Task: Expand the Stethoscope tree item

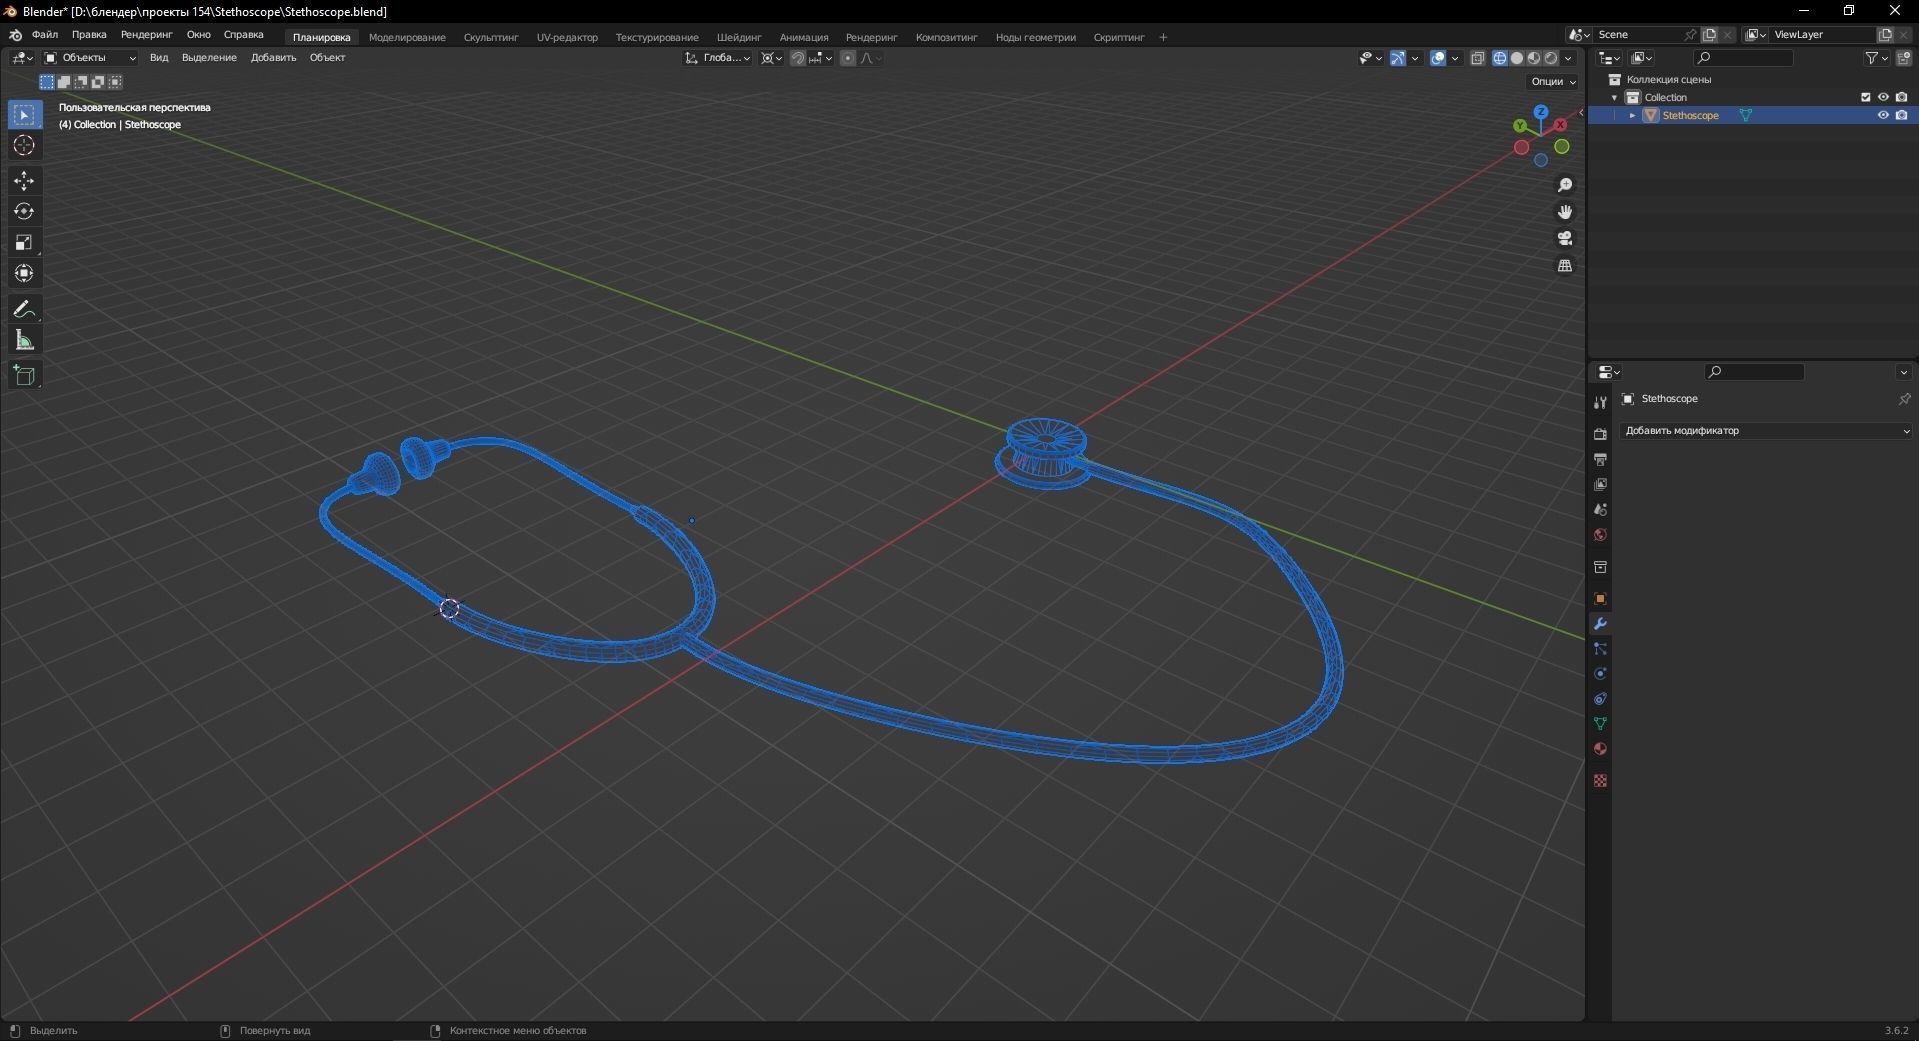Action: pyautogui.click(x=1632, y=115)
